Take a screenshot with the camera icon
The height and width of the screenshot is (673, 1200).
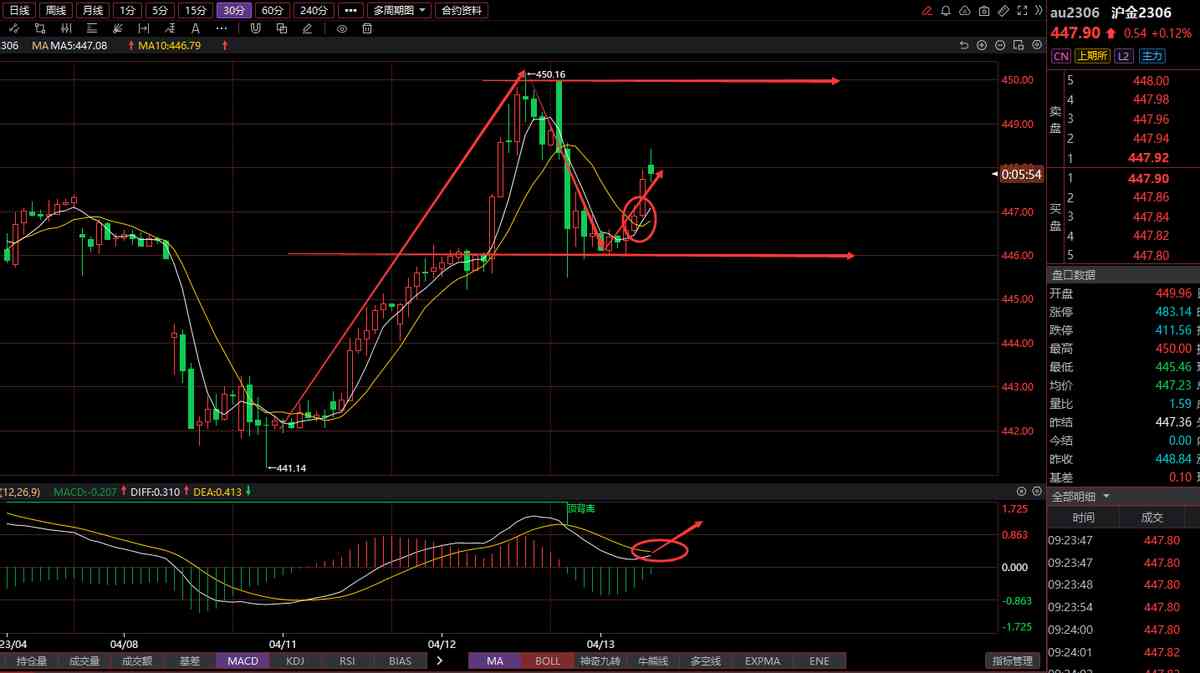pyautogui.click(x=984, y=11)
